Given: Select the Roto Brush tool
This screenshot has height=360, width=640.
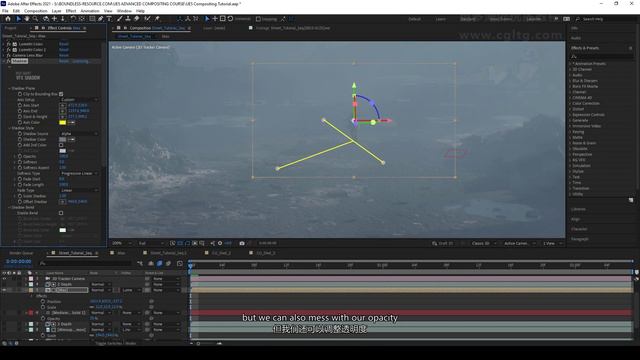Looking at the screenshot, I should 147,19.
